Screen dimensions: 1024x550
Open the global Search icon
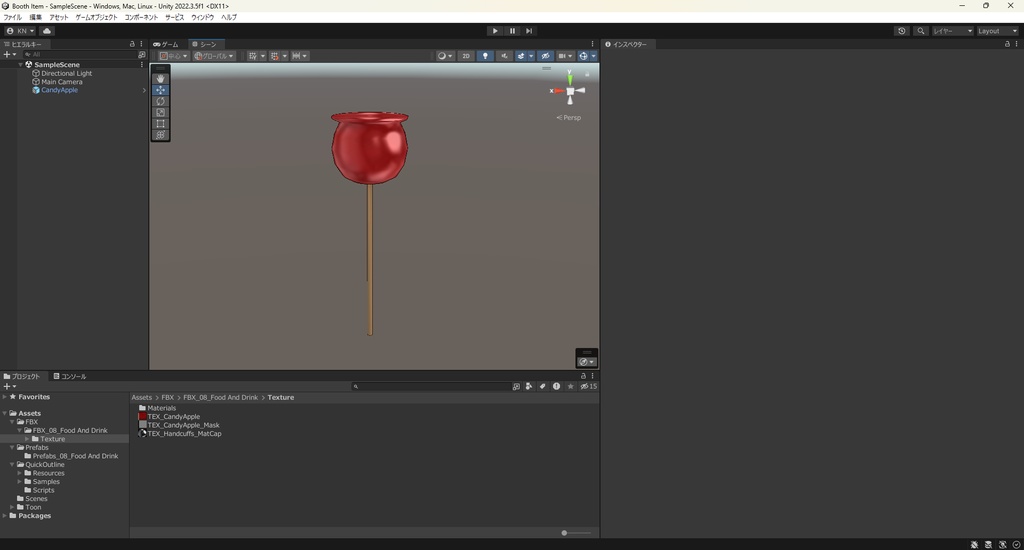point(921,31)
